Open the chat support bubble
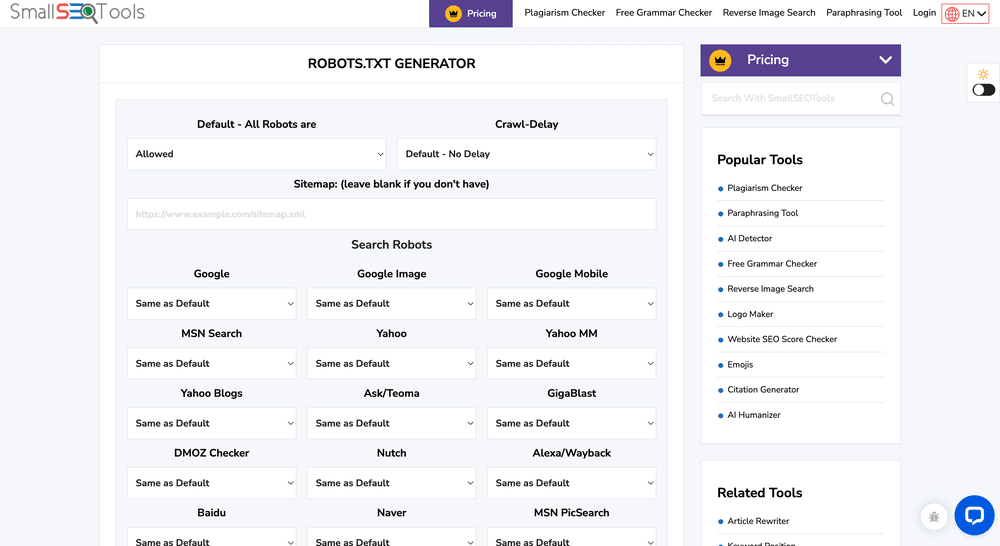 [974, 515]
